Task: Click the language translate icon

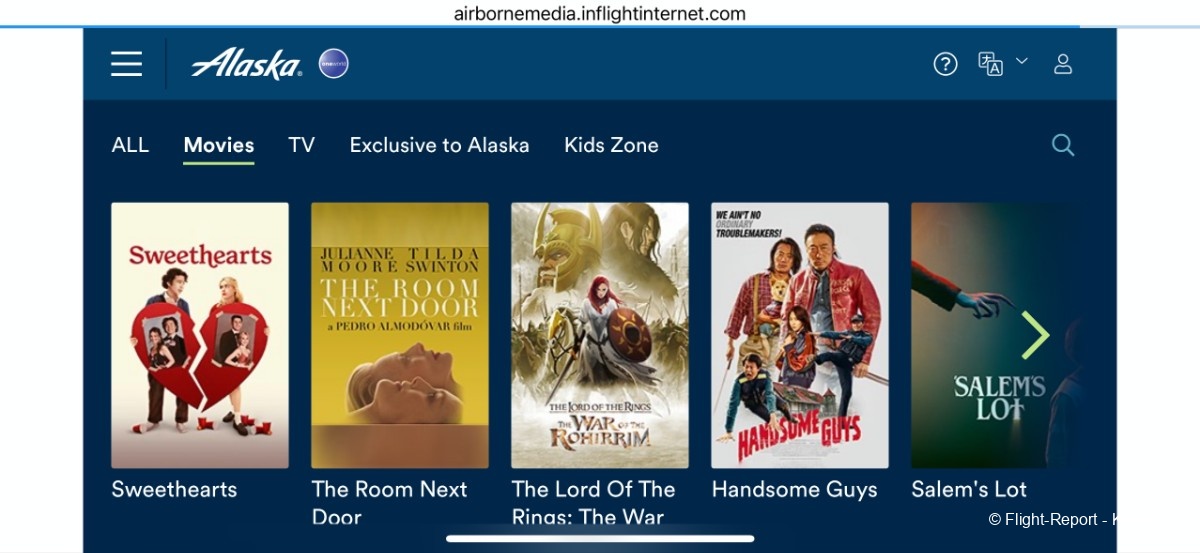Action: click(990, 64)
